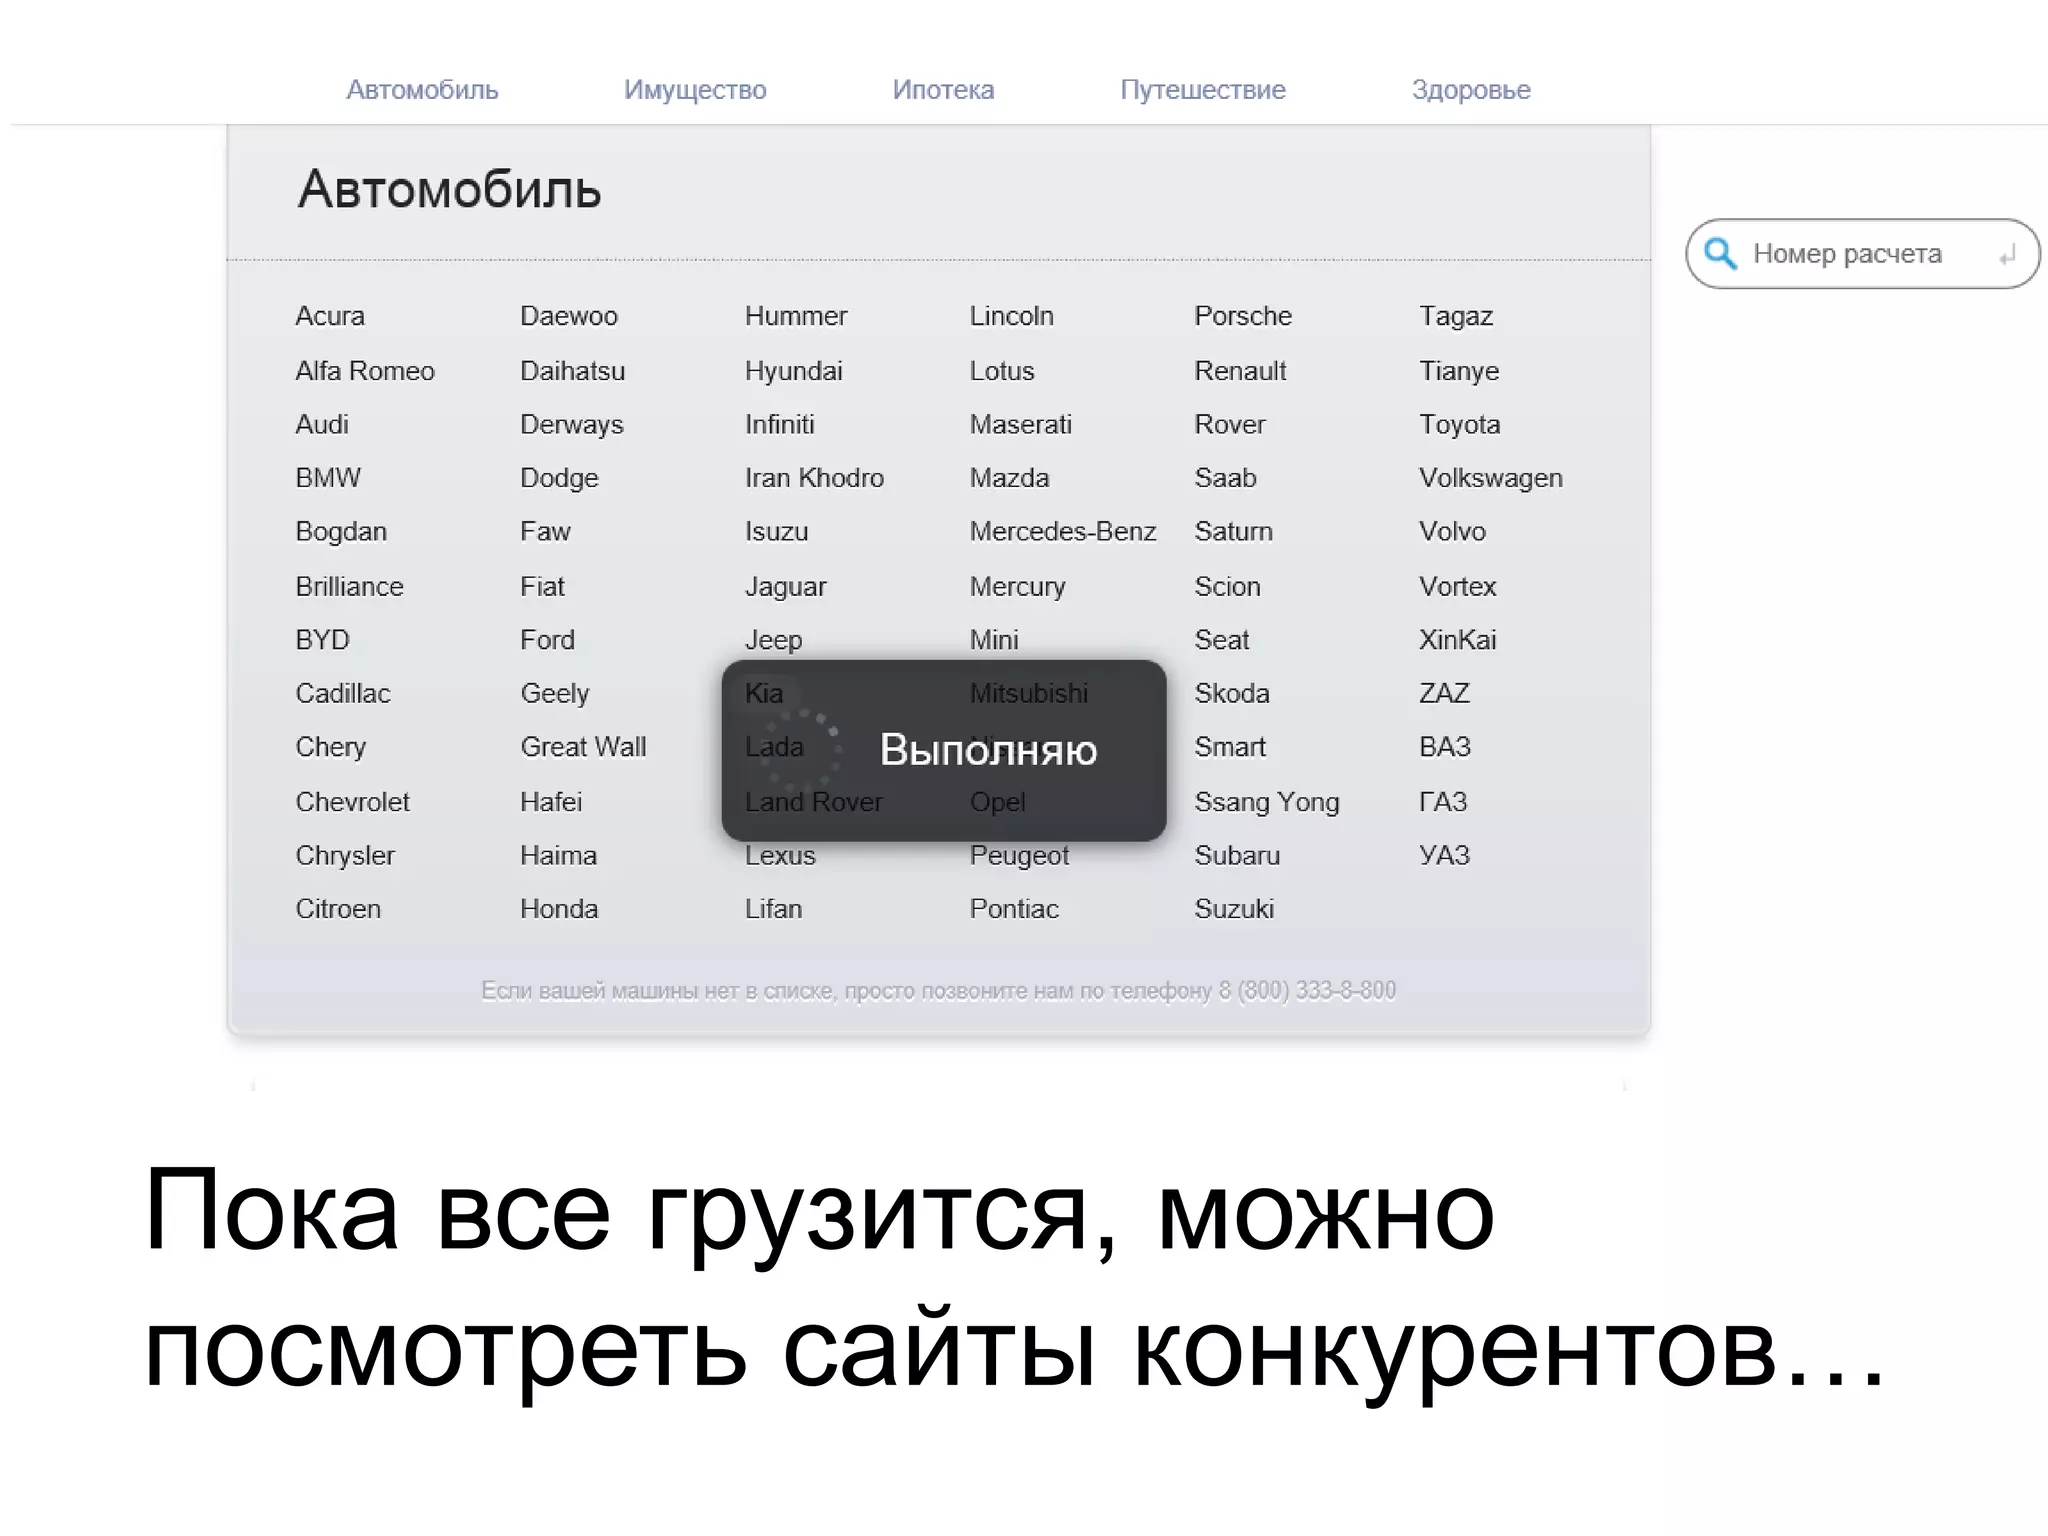
Task: Choose the Pontiac brand
Action: [1014, 909]
